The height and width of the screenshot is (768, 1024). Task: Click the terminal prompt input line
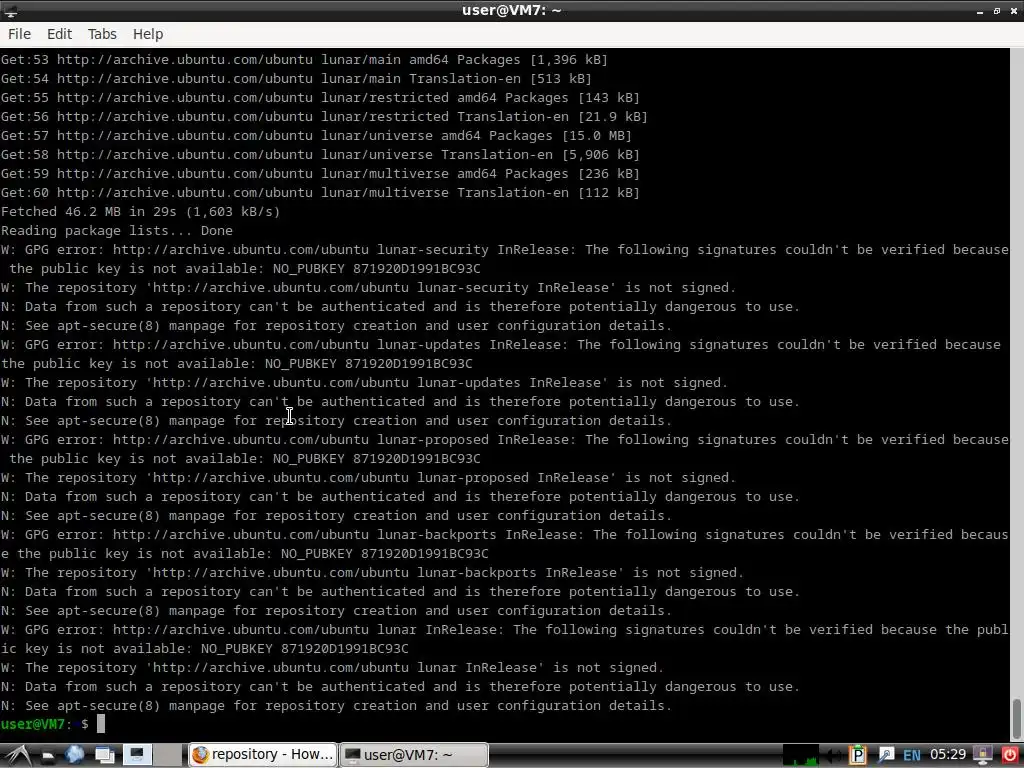point(505,724)
